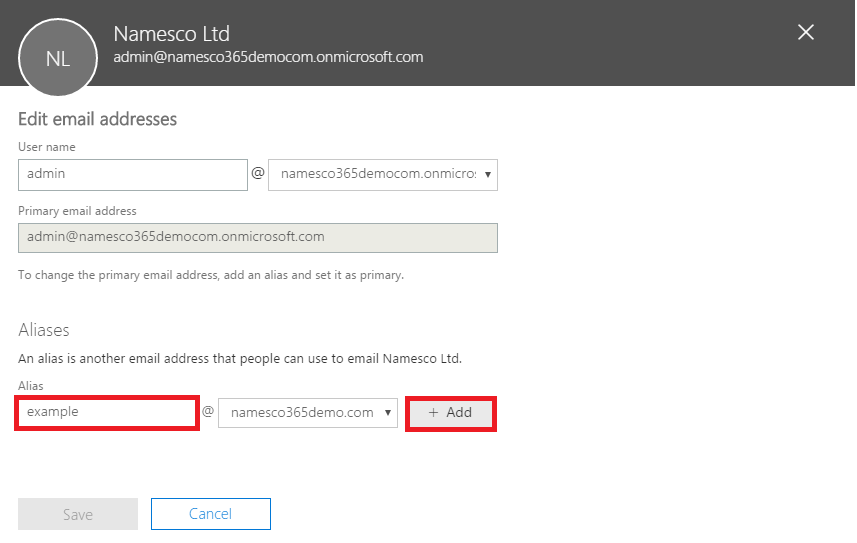Click the small Alias label above example
Viewport: 857px width, 543px height.
31,385
